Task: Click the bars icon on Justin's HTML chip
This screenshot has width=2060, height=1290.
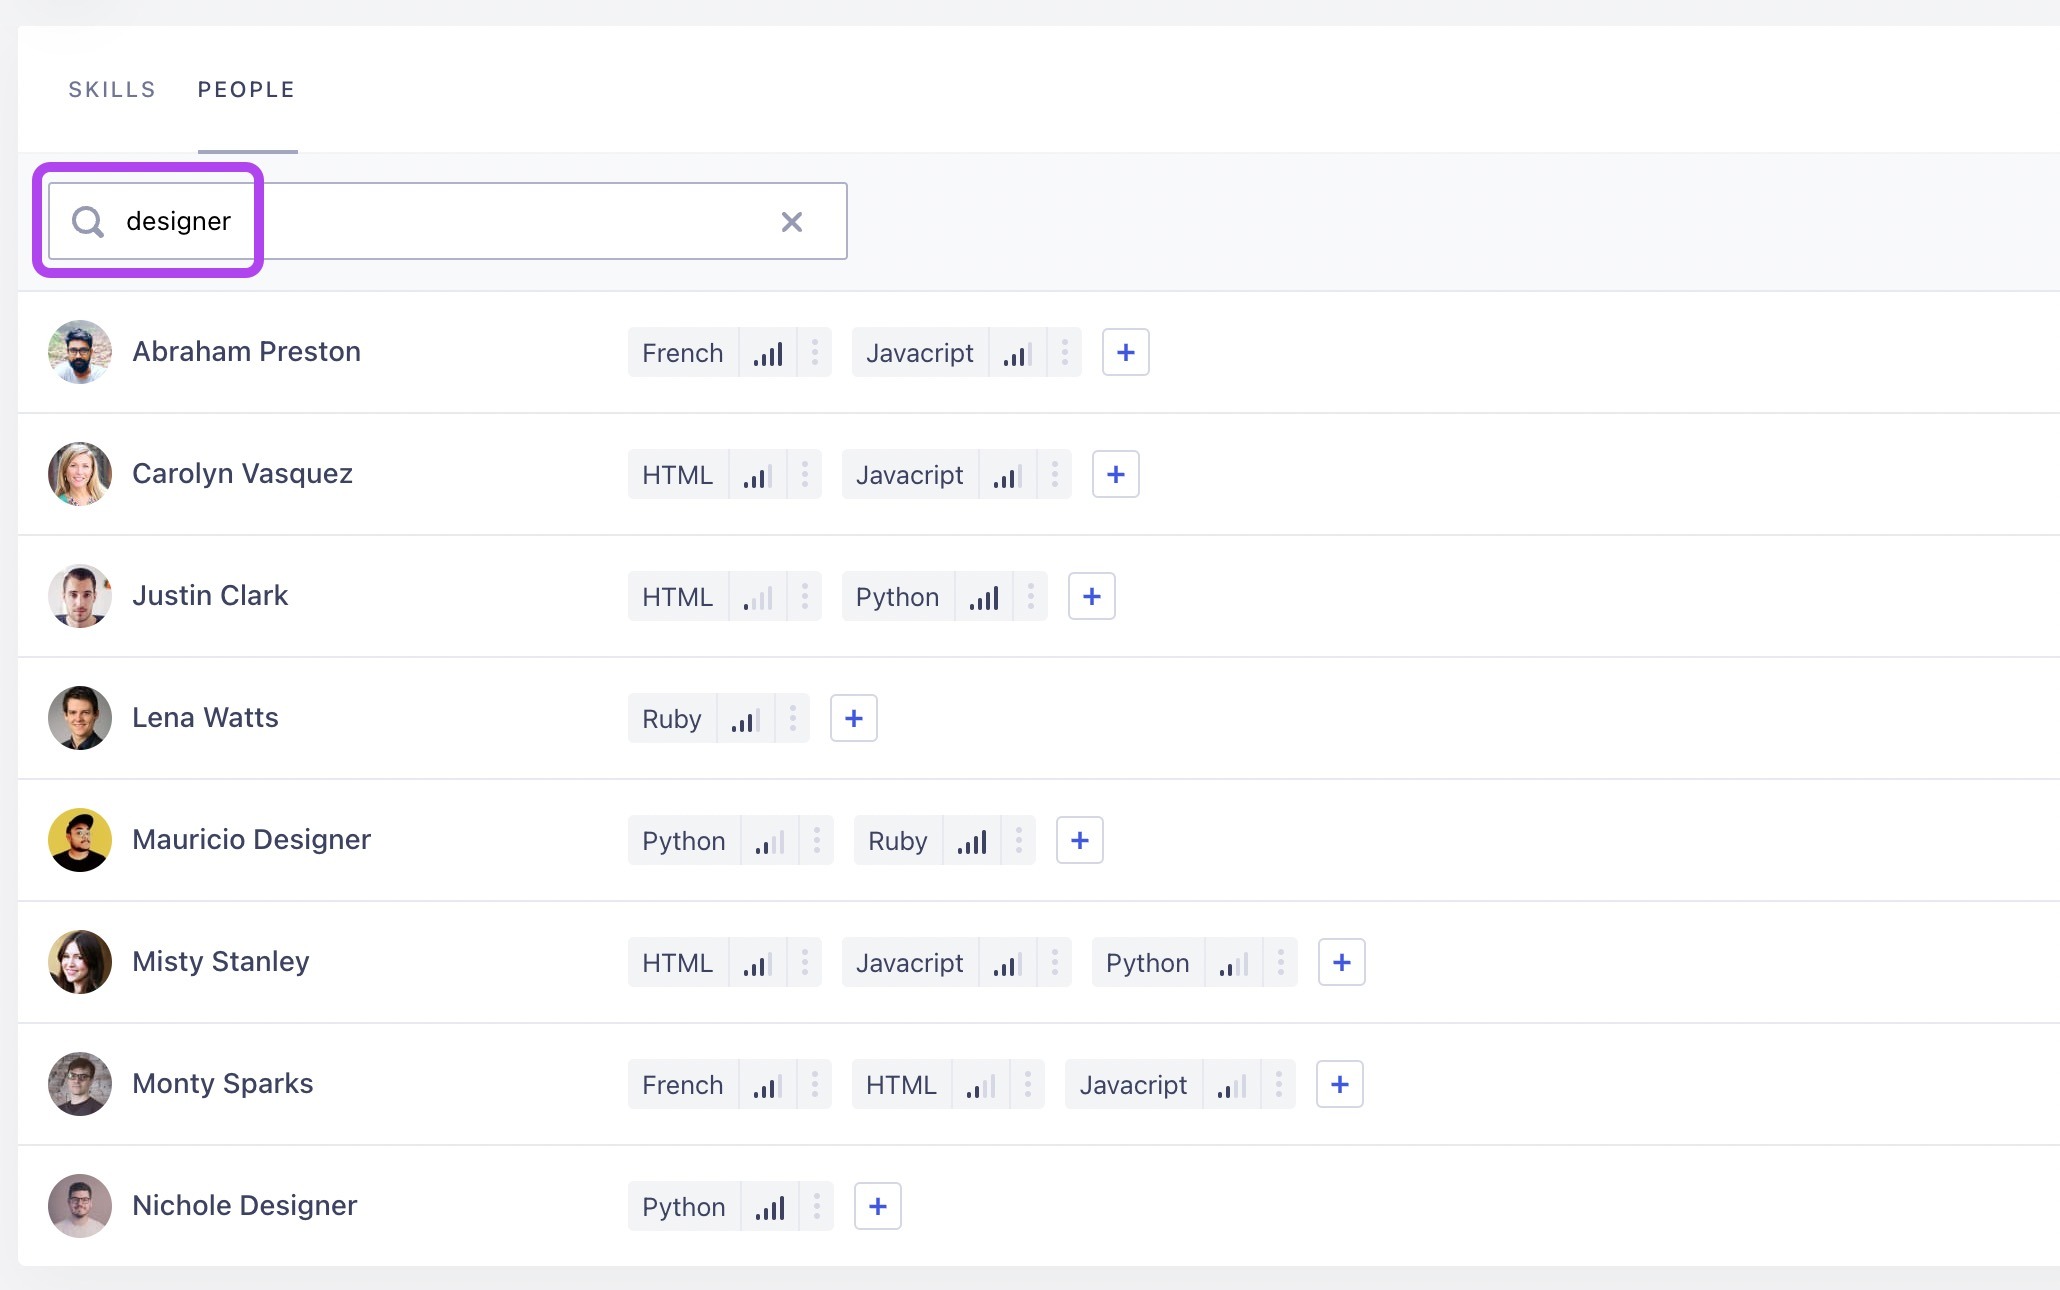Action: 756,596
